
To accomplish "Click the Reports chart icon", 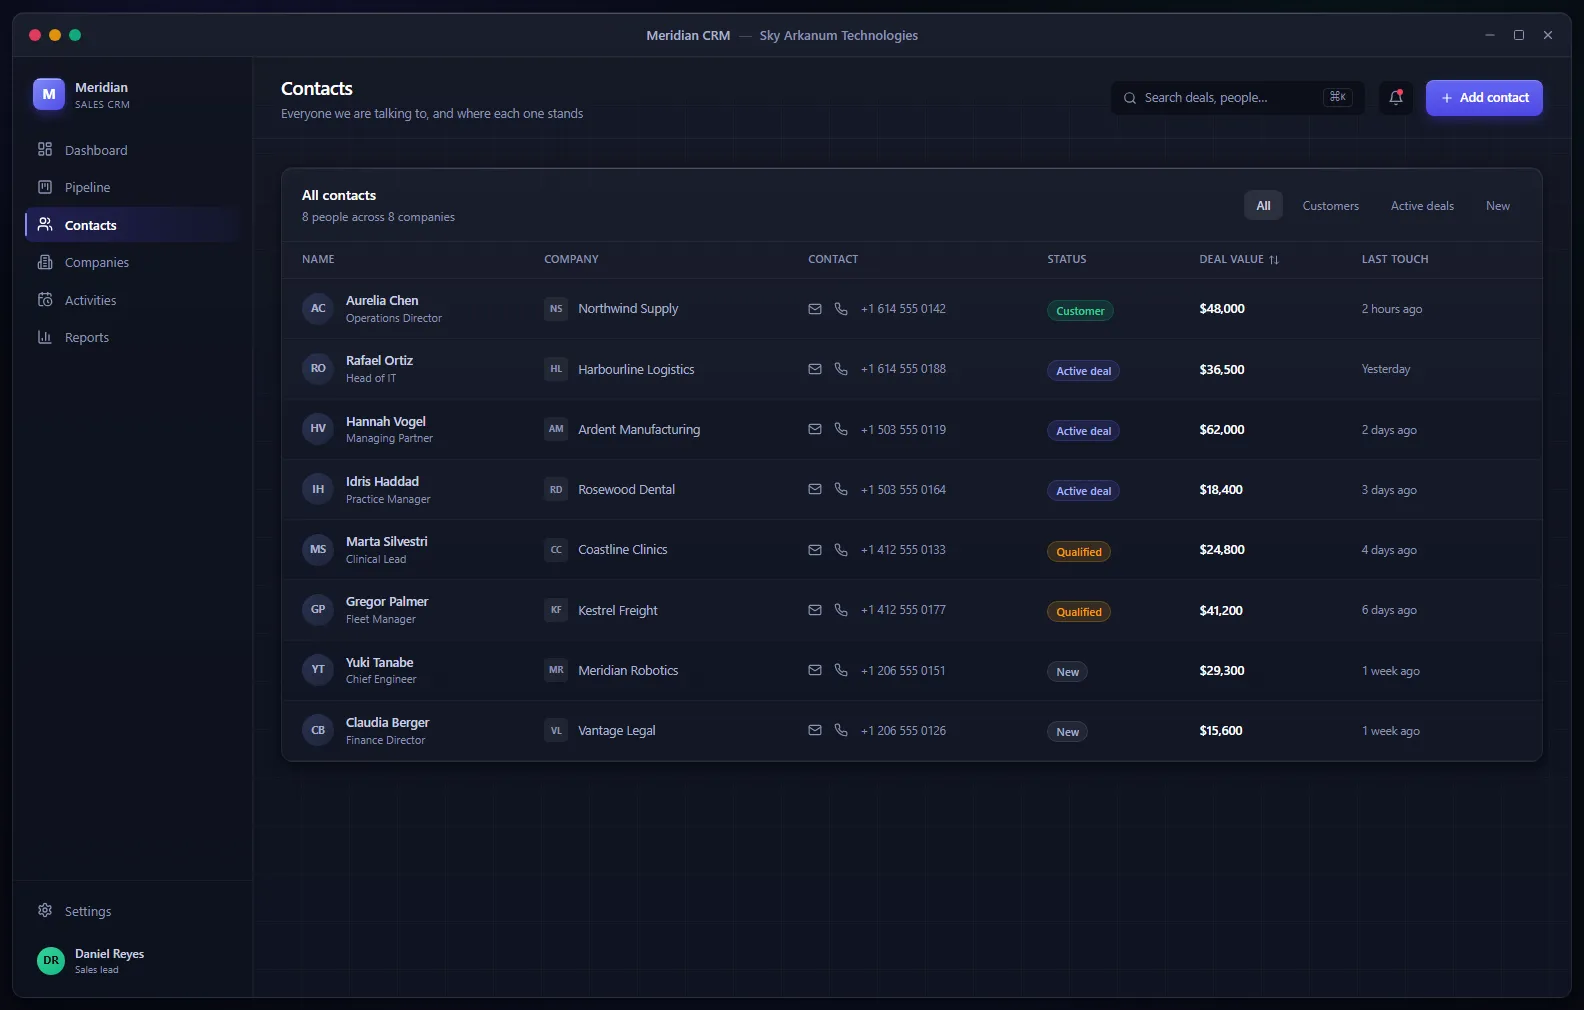I will tap(45, 337).
